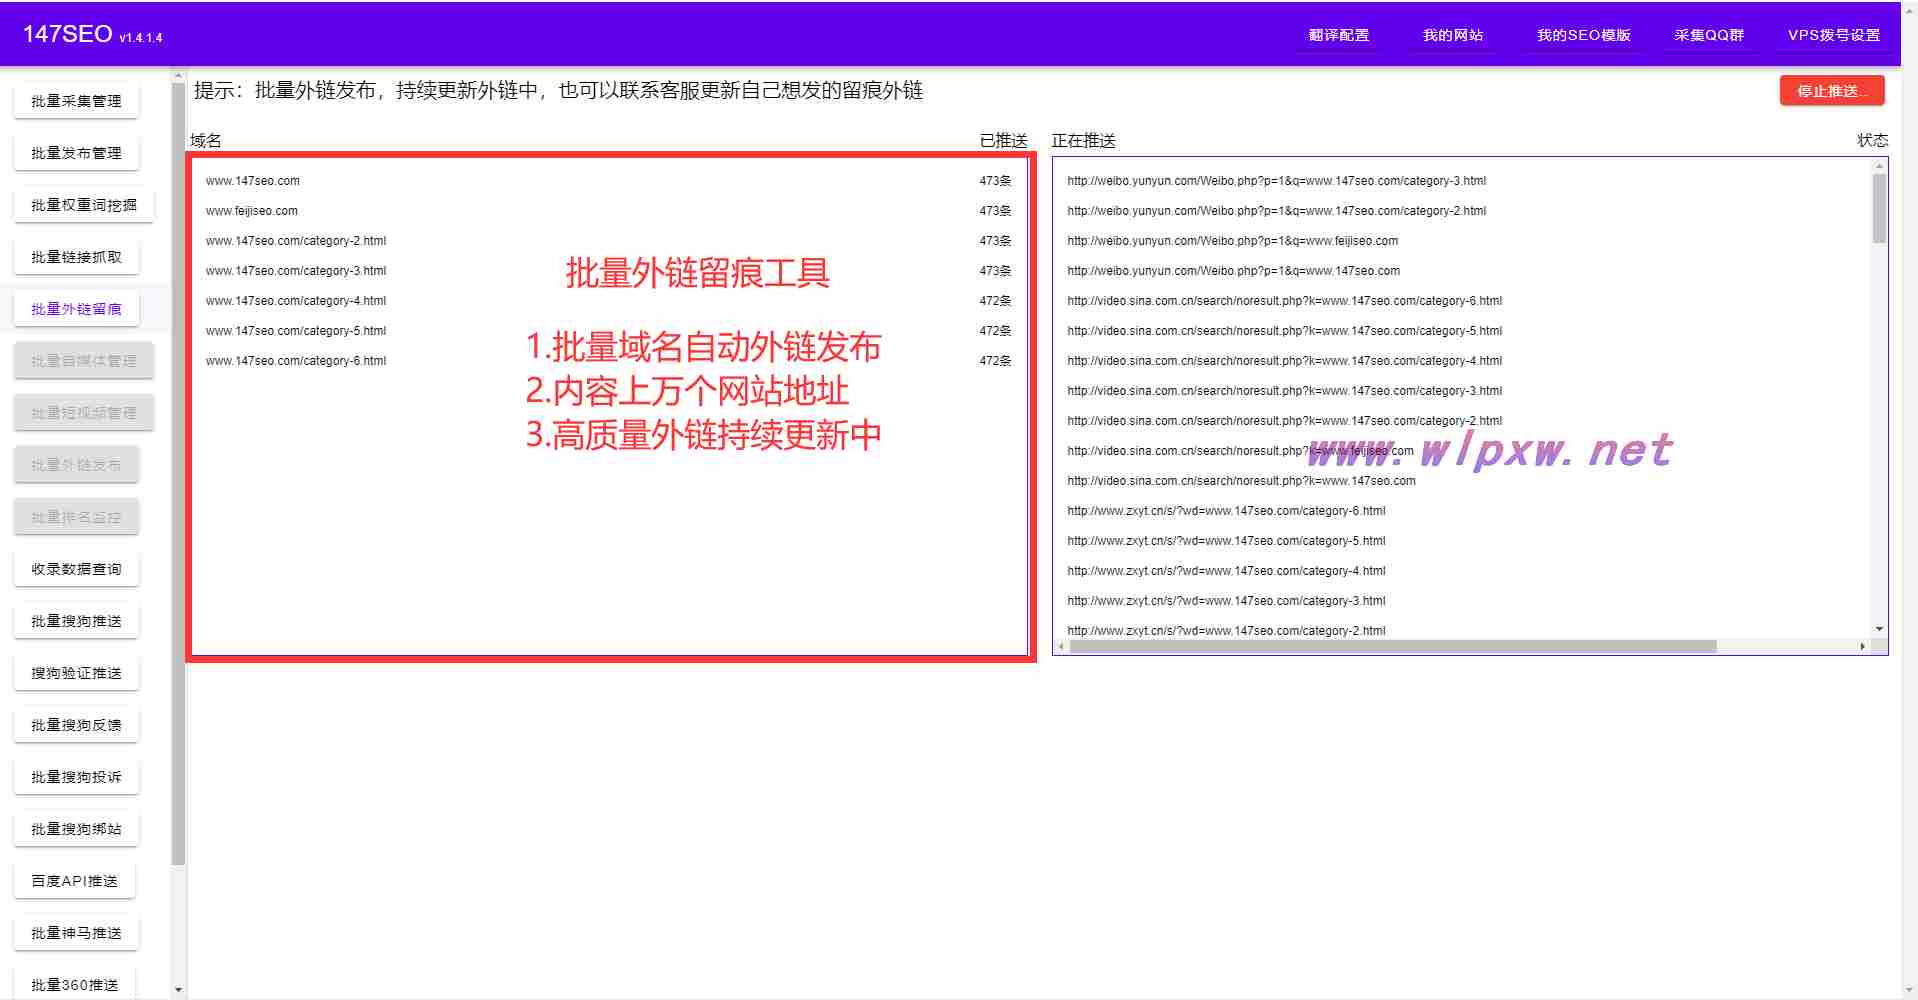Open 采集QQ群 in the top menu
The image size is (1918, 1000).
(1708, 35)
